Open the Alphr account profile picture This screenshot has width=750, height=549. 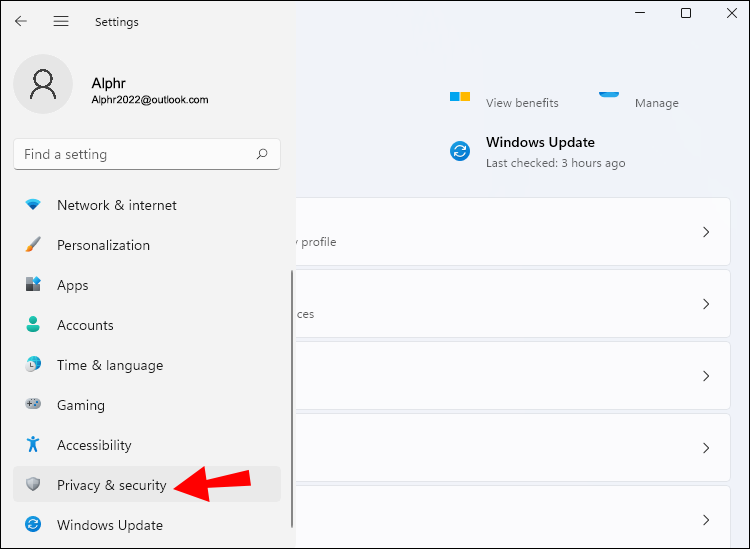[x=43, y=84]
